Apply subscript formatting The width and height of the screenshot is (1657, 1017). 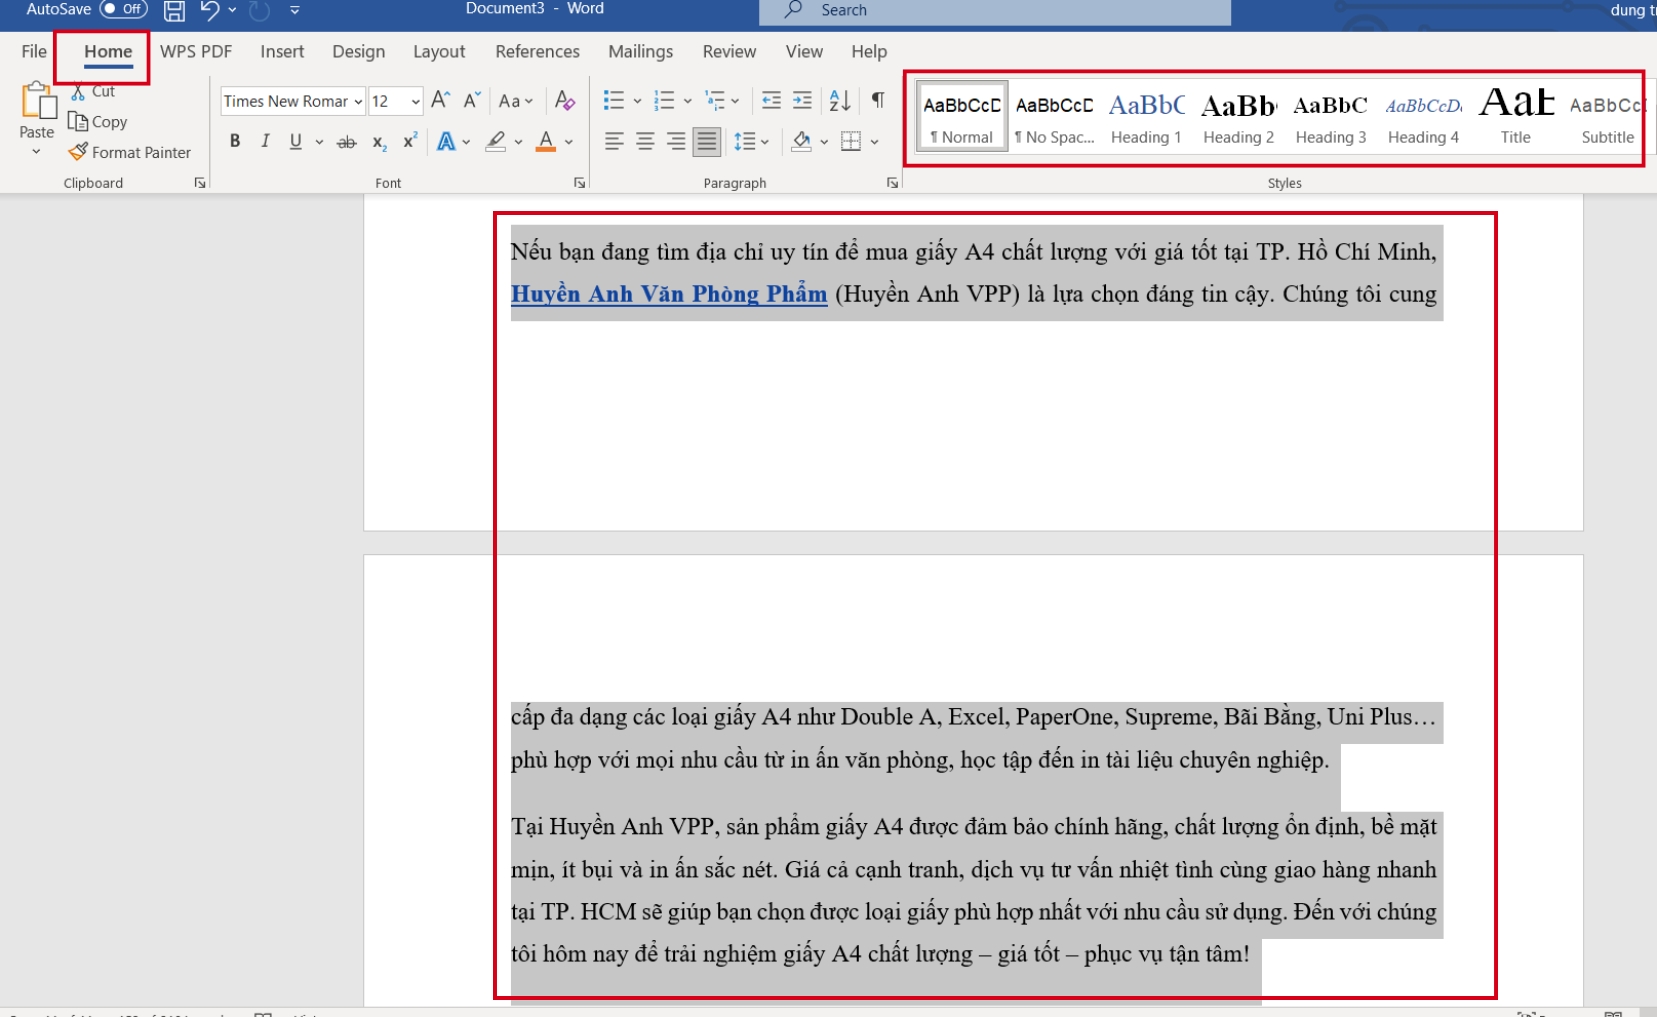379,142
